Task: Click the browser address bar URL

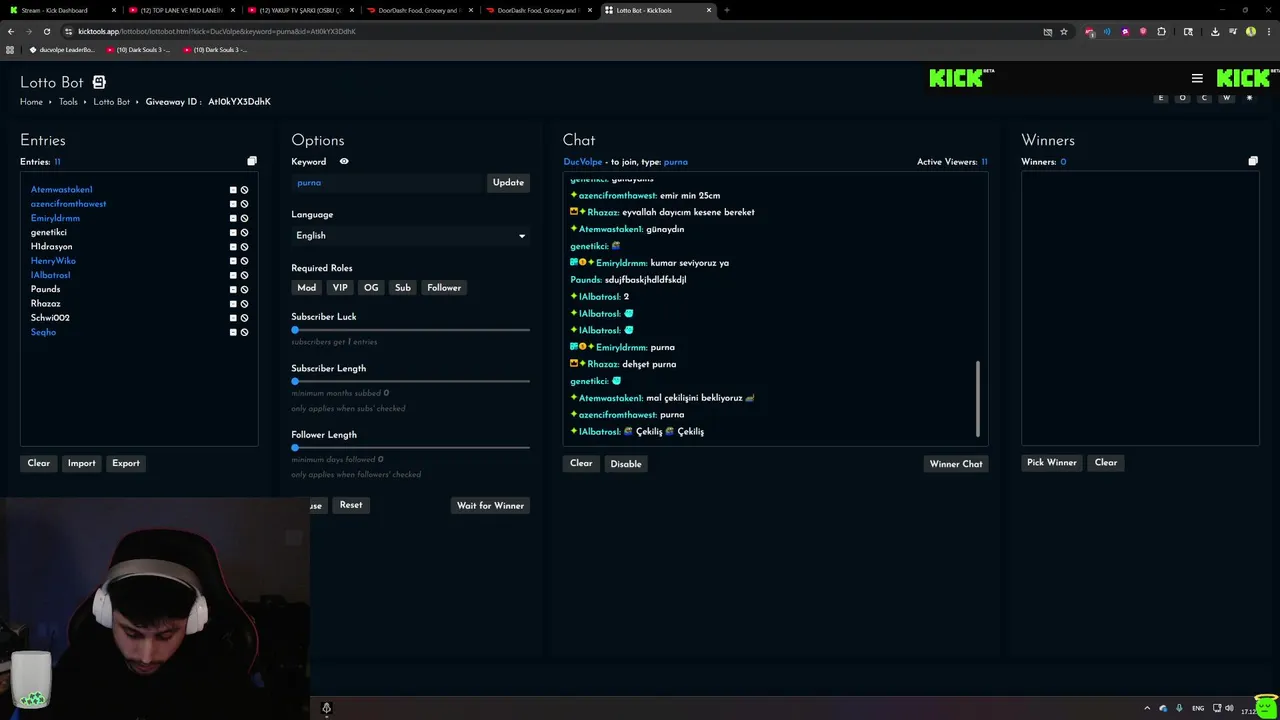Action: tap(217, 31)
